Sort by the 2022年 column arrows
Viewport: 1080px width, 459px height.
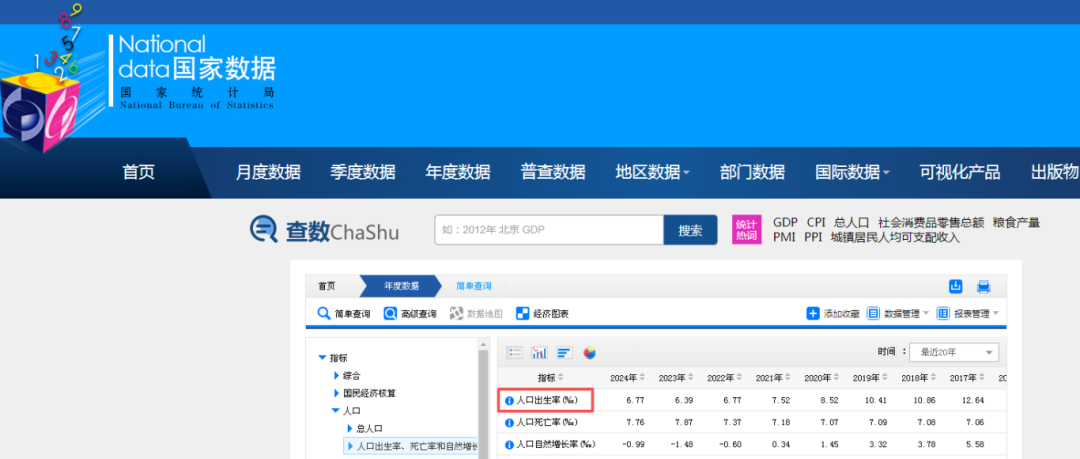[x=739, y=378]
